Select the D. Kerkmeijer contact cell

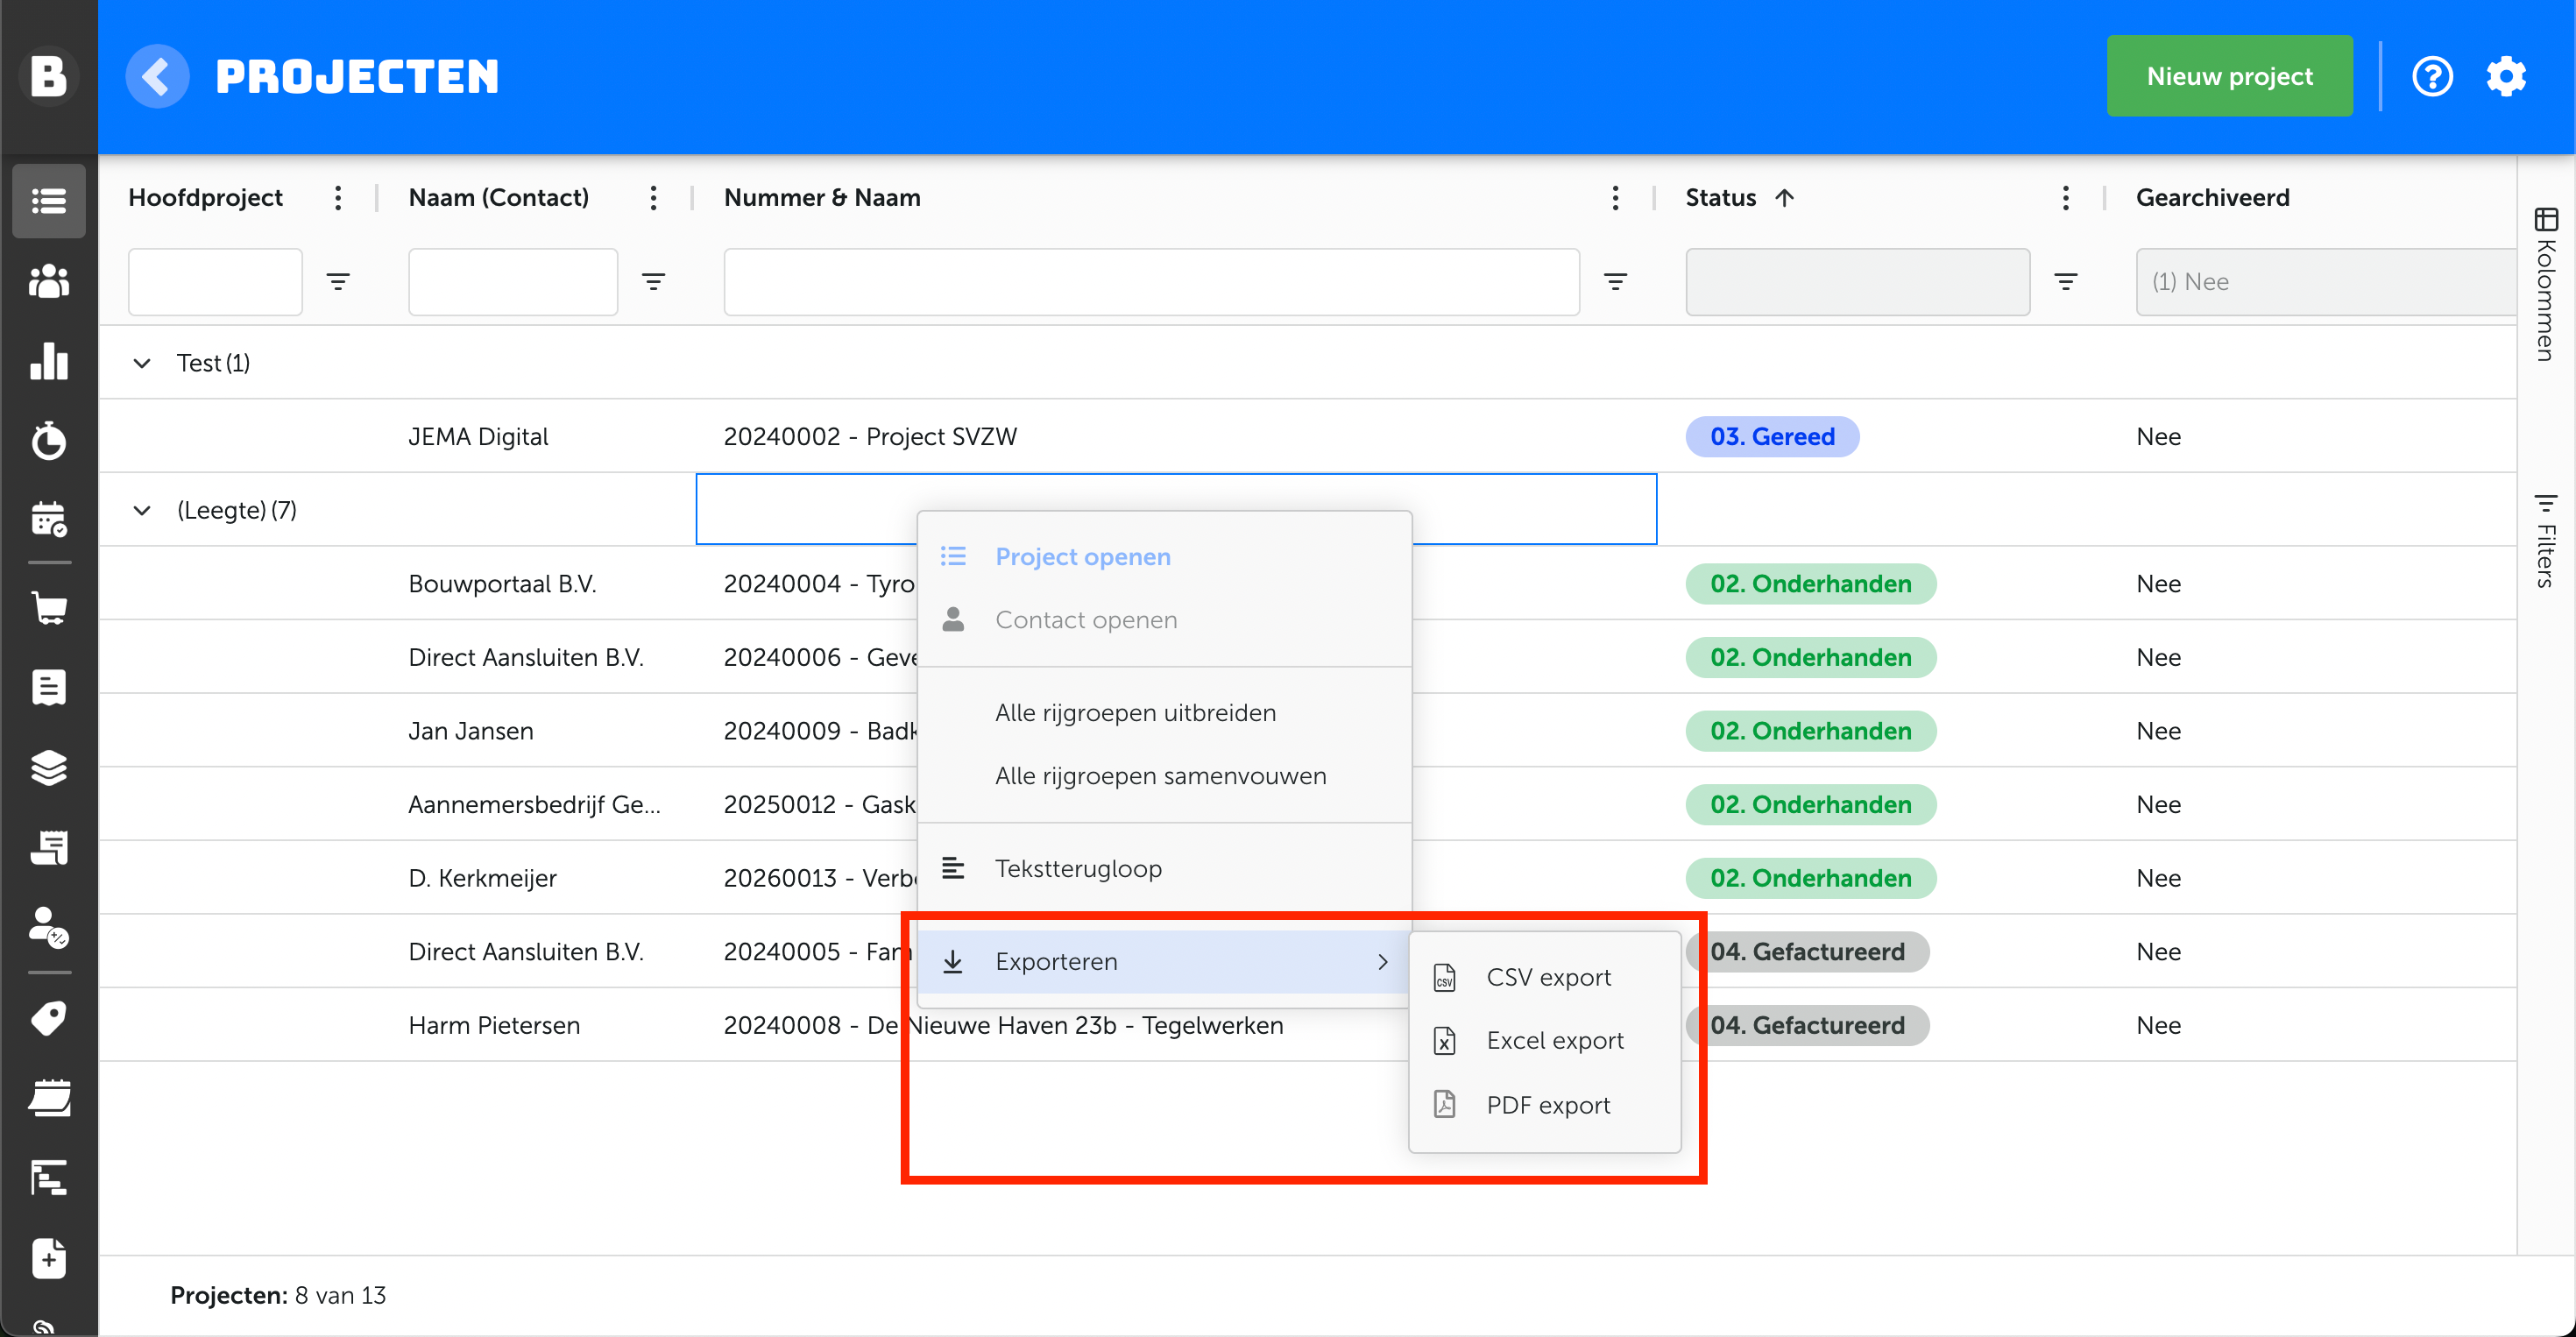coord(482,878)
